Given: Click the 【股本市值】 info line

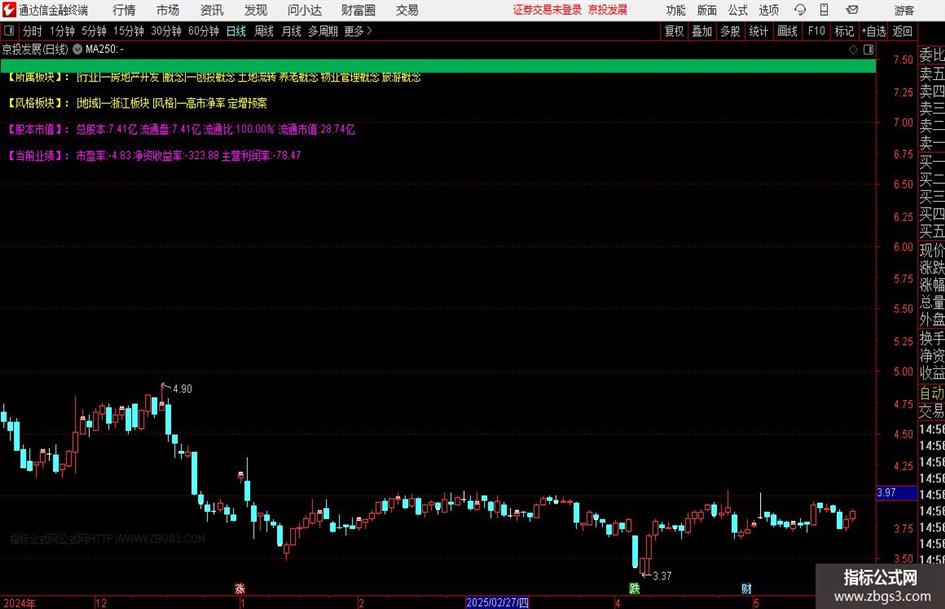Looking at the screenshot, I should pos(181,129).
